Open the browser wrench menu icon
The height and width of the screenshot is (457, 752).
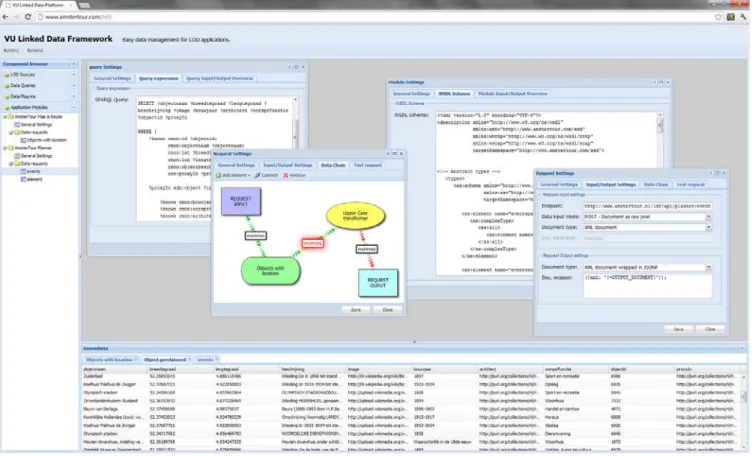pos(743,17)
